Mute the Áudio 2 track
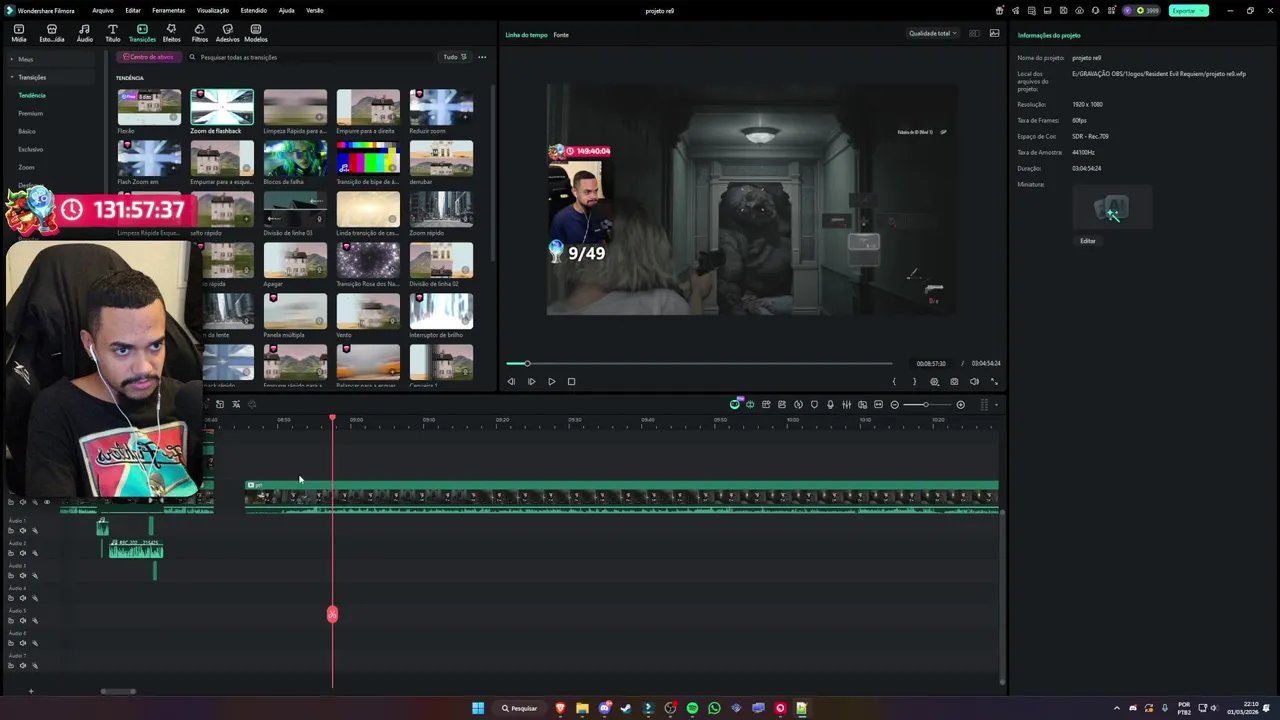The image size is (1280, 720). coord(23,553)
